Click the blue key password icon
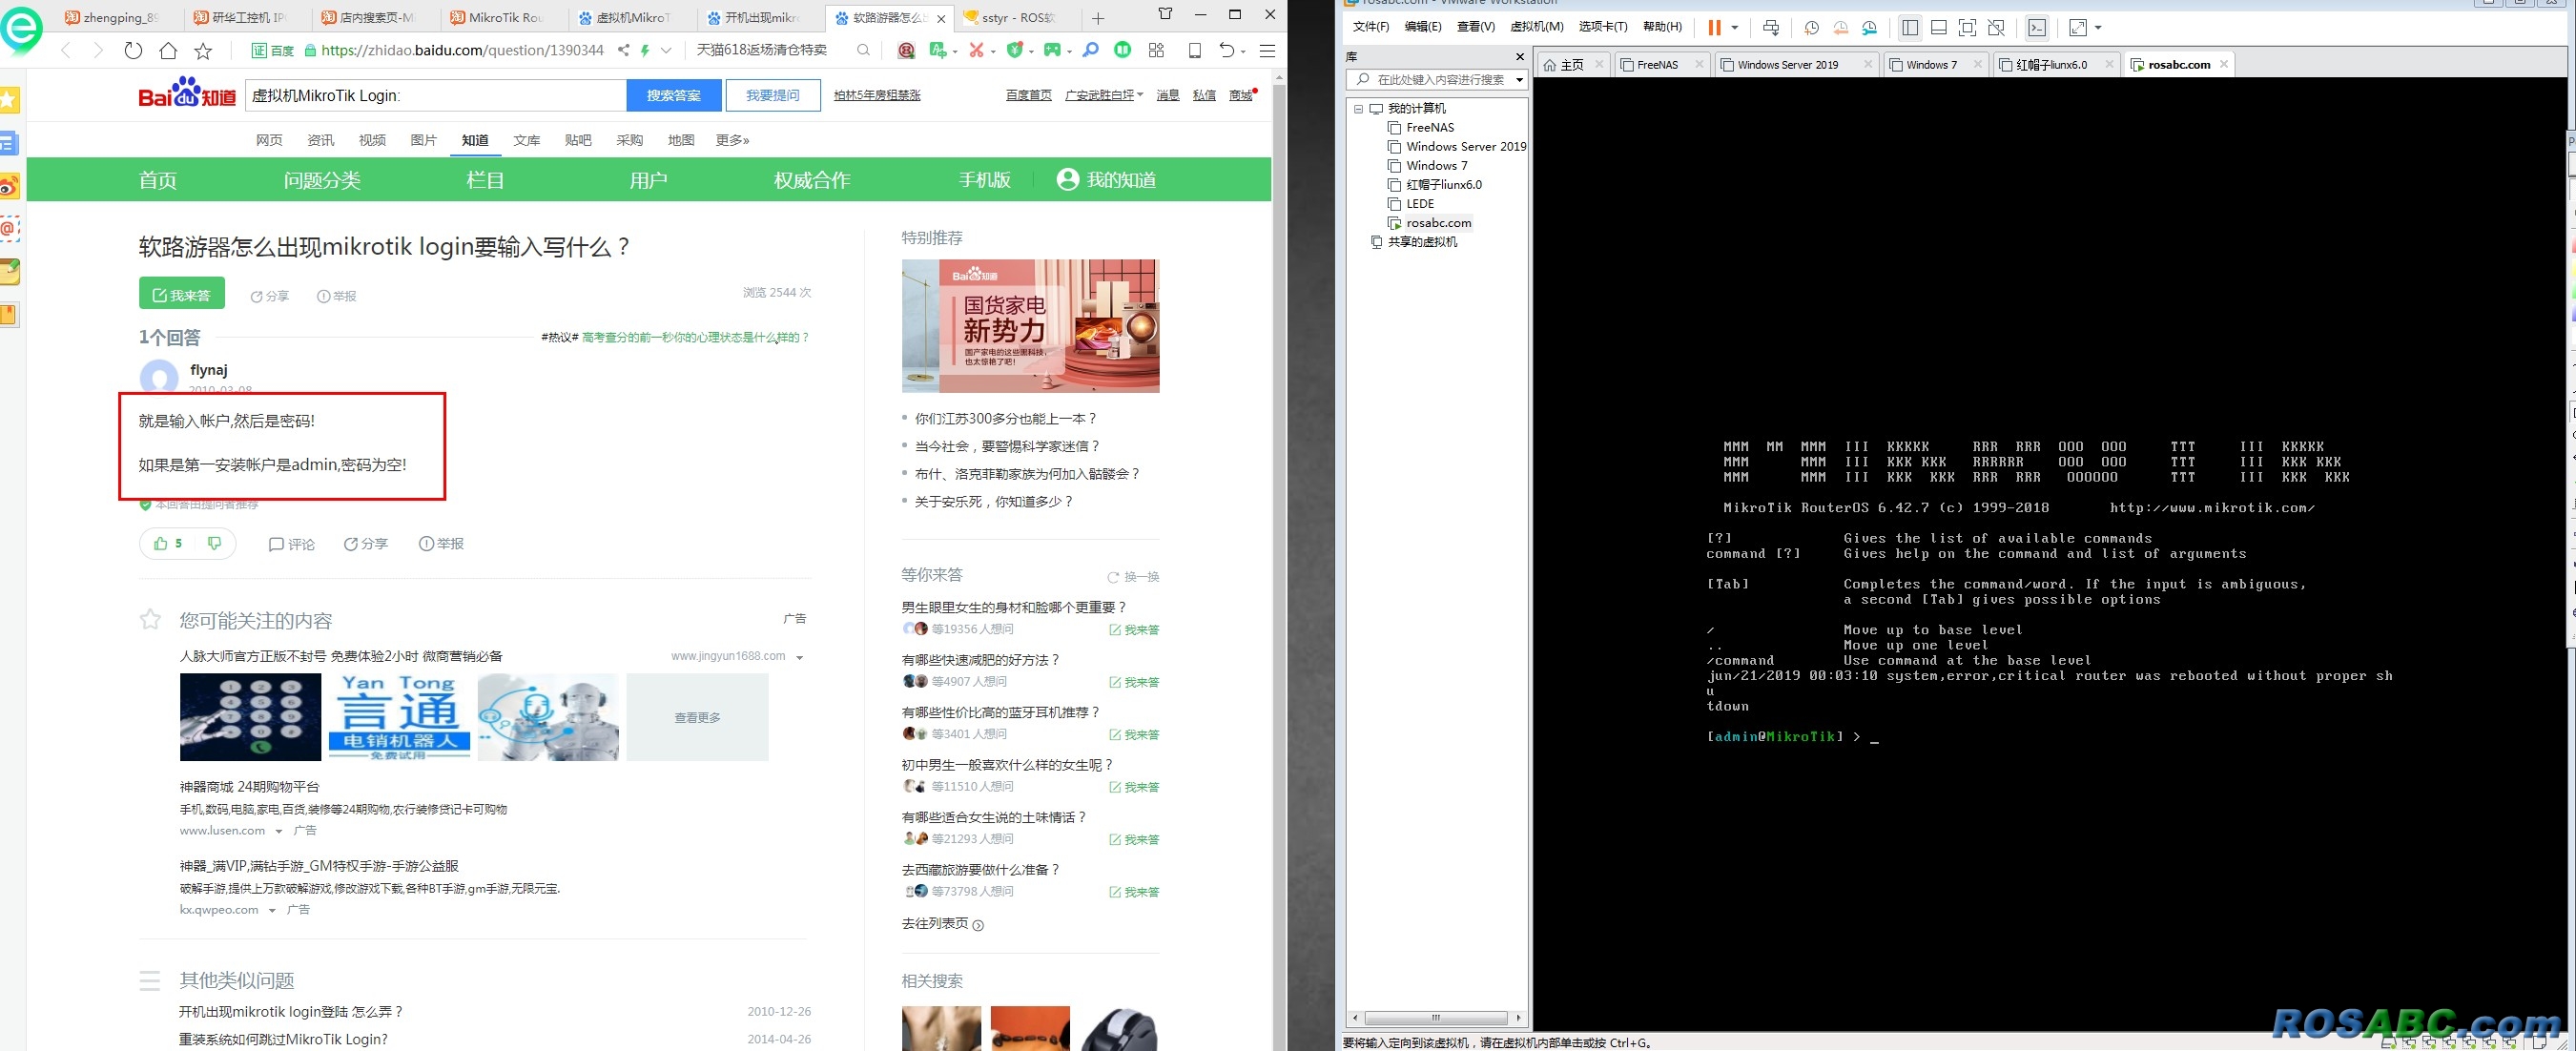This screenshot has height=1051, width=2576. pyautogui.click(x=1090, y=50)
